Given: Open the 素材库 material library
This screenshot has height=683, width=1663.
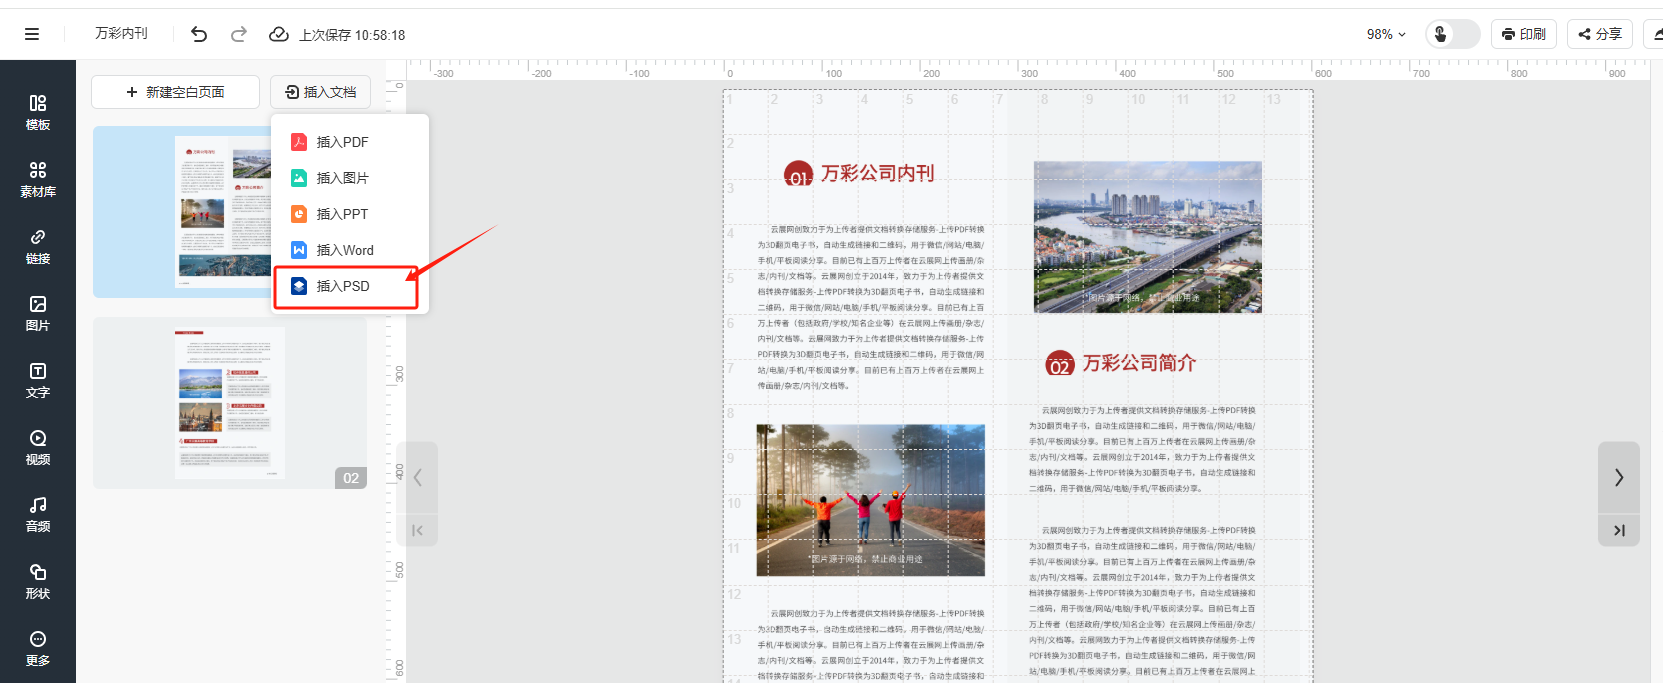Looking at the screenshot, I should (x=38, y=179).
